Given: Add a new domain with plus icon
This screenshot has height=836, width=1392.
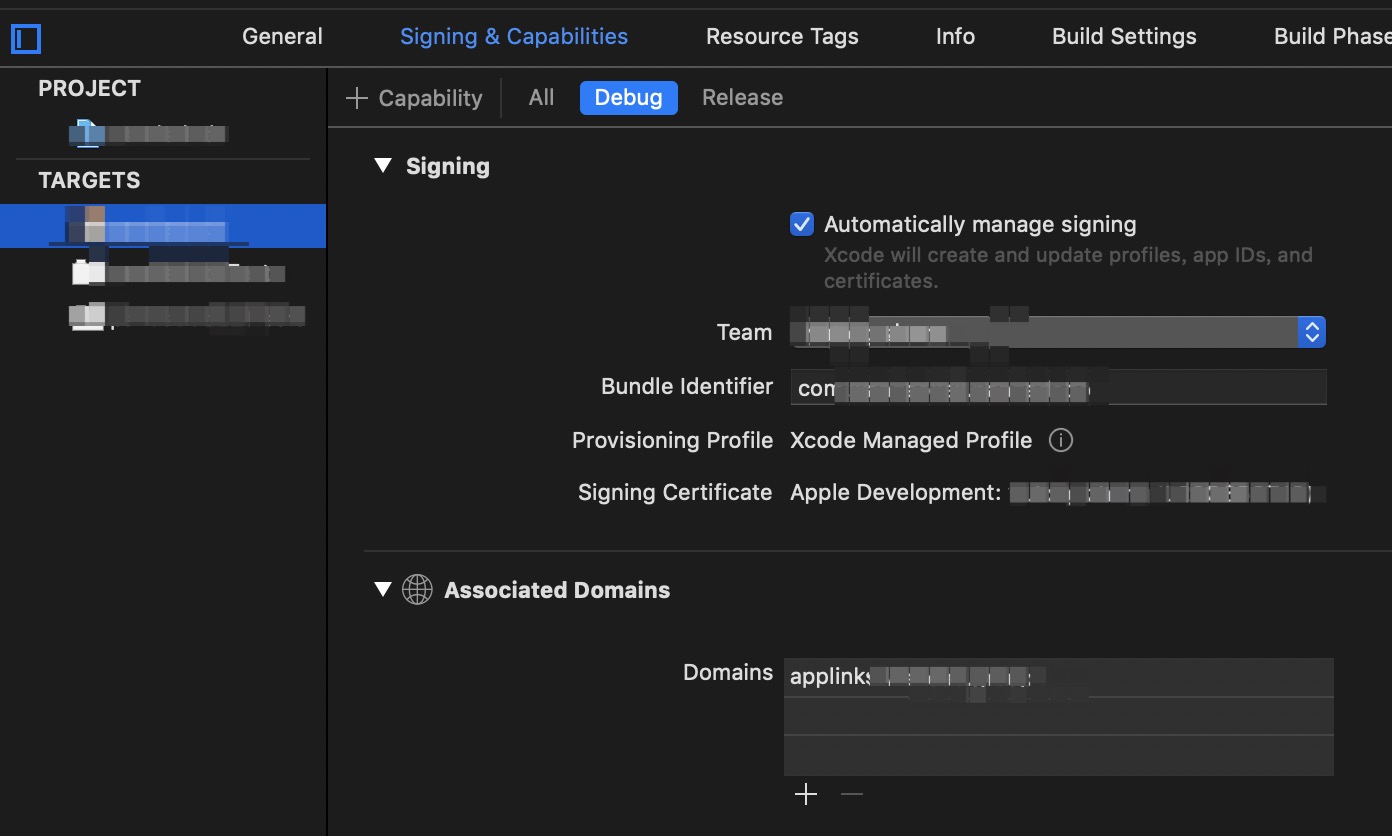Looking at the screenshot, I should coord(806,794).
